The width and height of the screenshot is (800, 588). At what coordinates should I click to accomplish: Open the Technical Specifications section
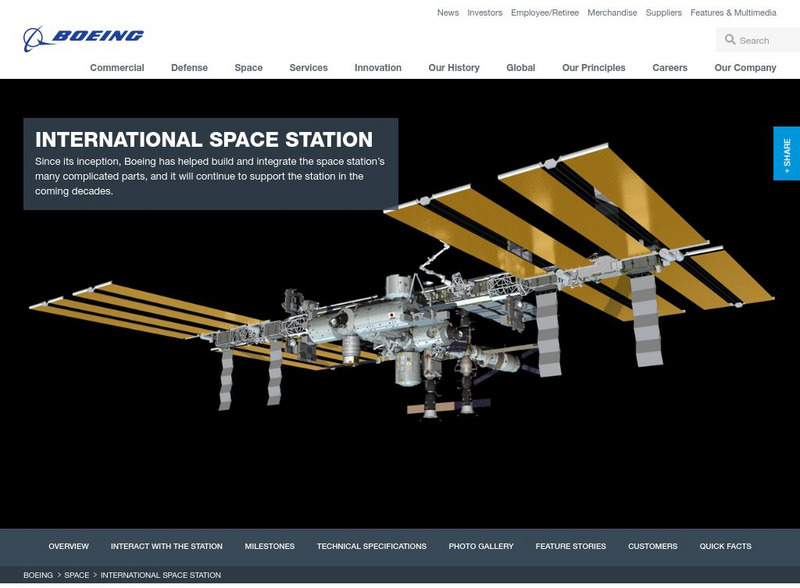371,546
